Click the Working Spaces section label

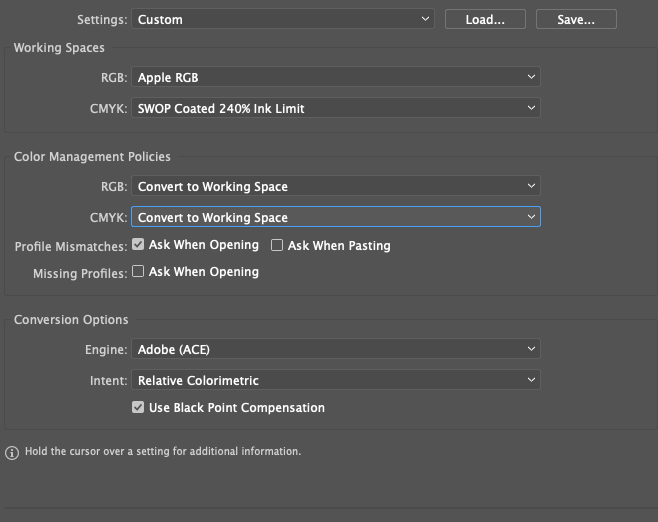(x=59, y=48)
